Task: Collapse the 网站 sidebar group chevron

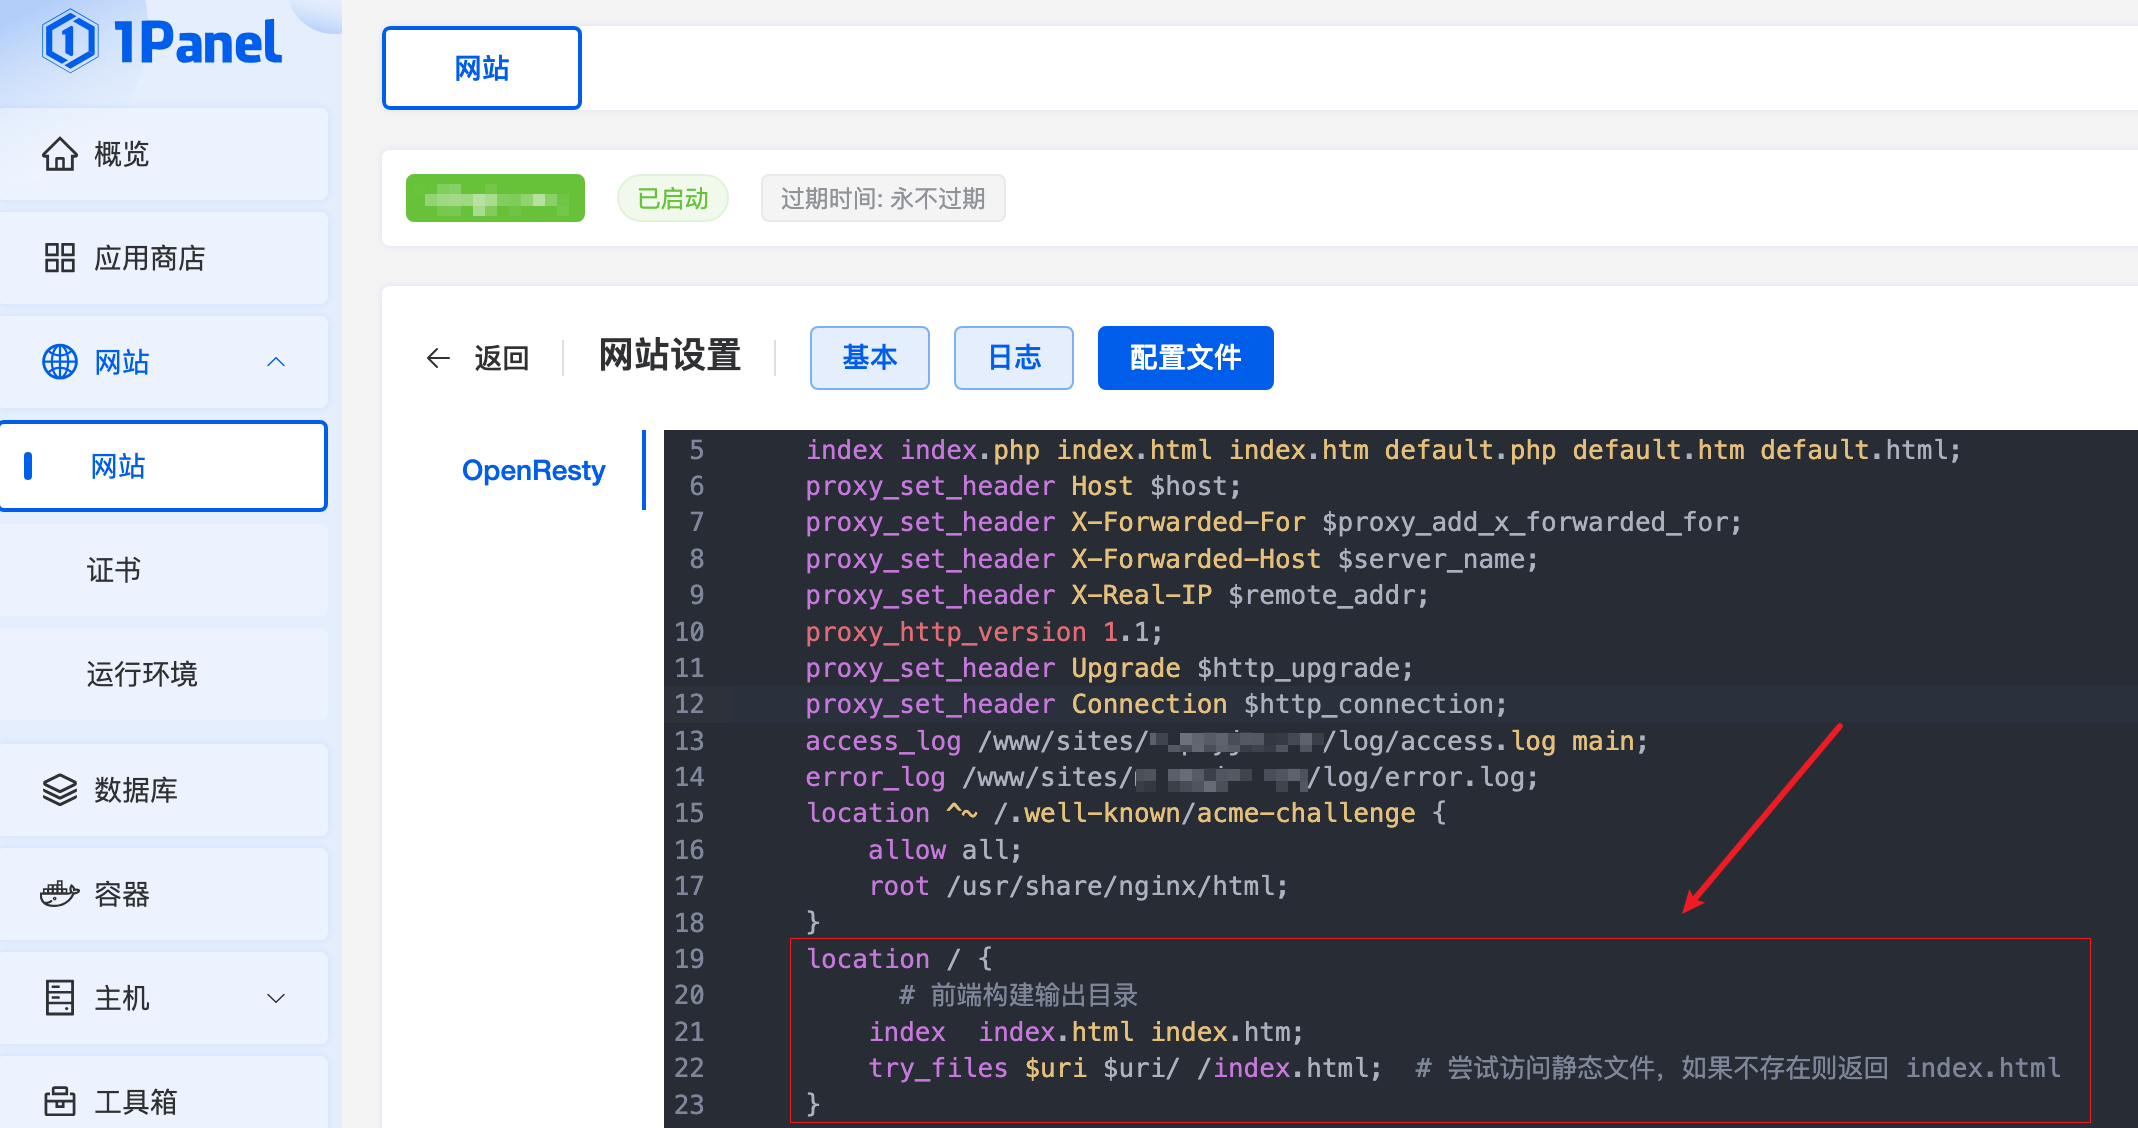Action: (x=277, y=362)
